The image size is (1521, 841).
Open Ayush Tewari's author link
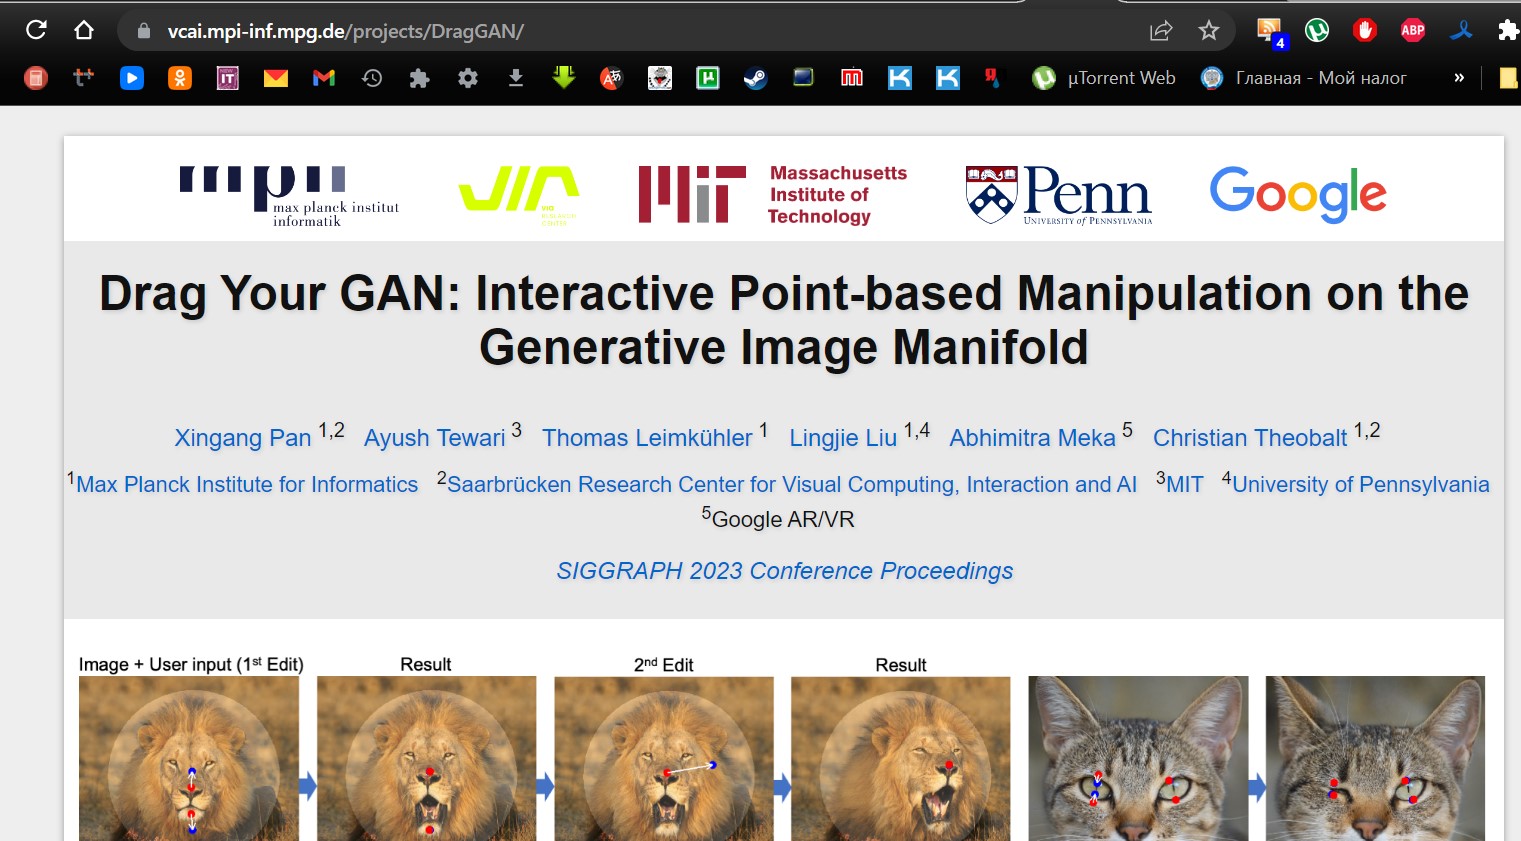(435, 438)
